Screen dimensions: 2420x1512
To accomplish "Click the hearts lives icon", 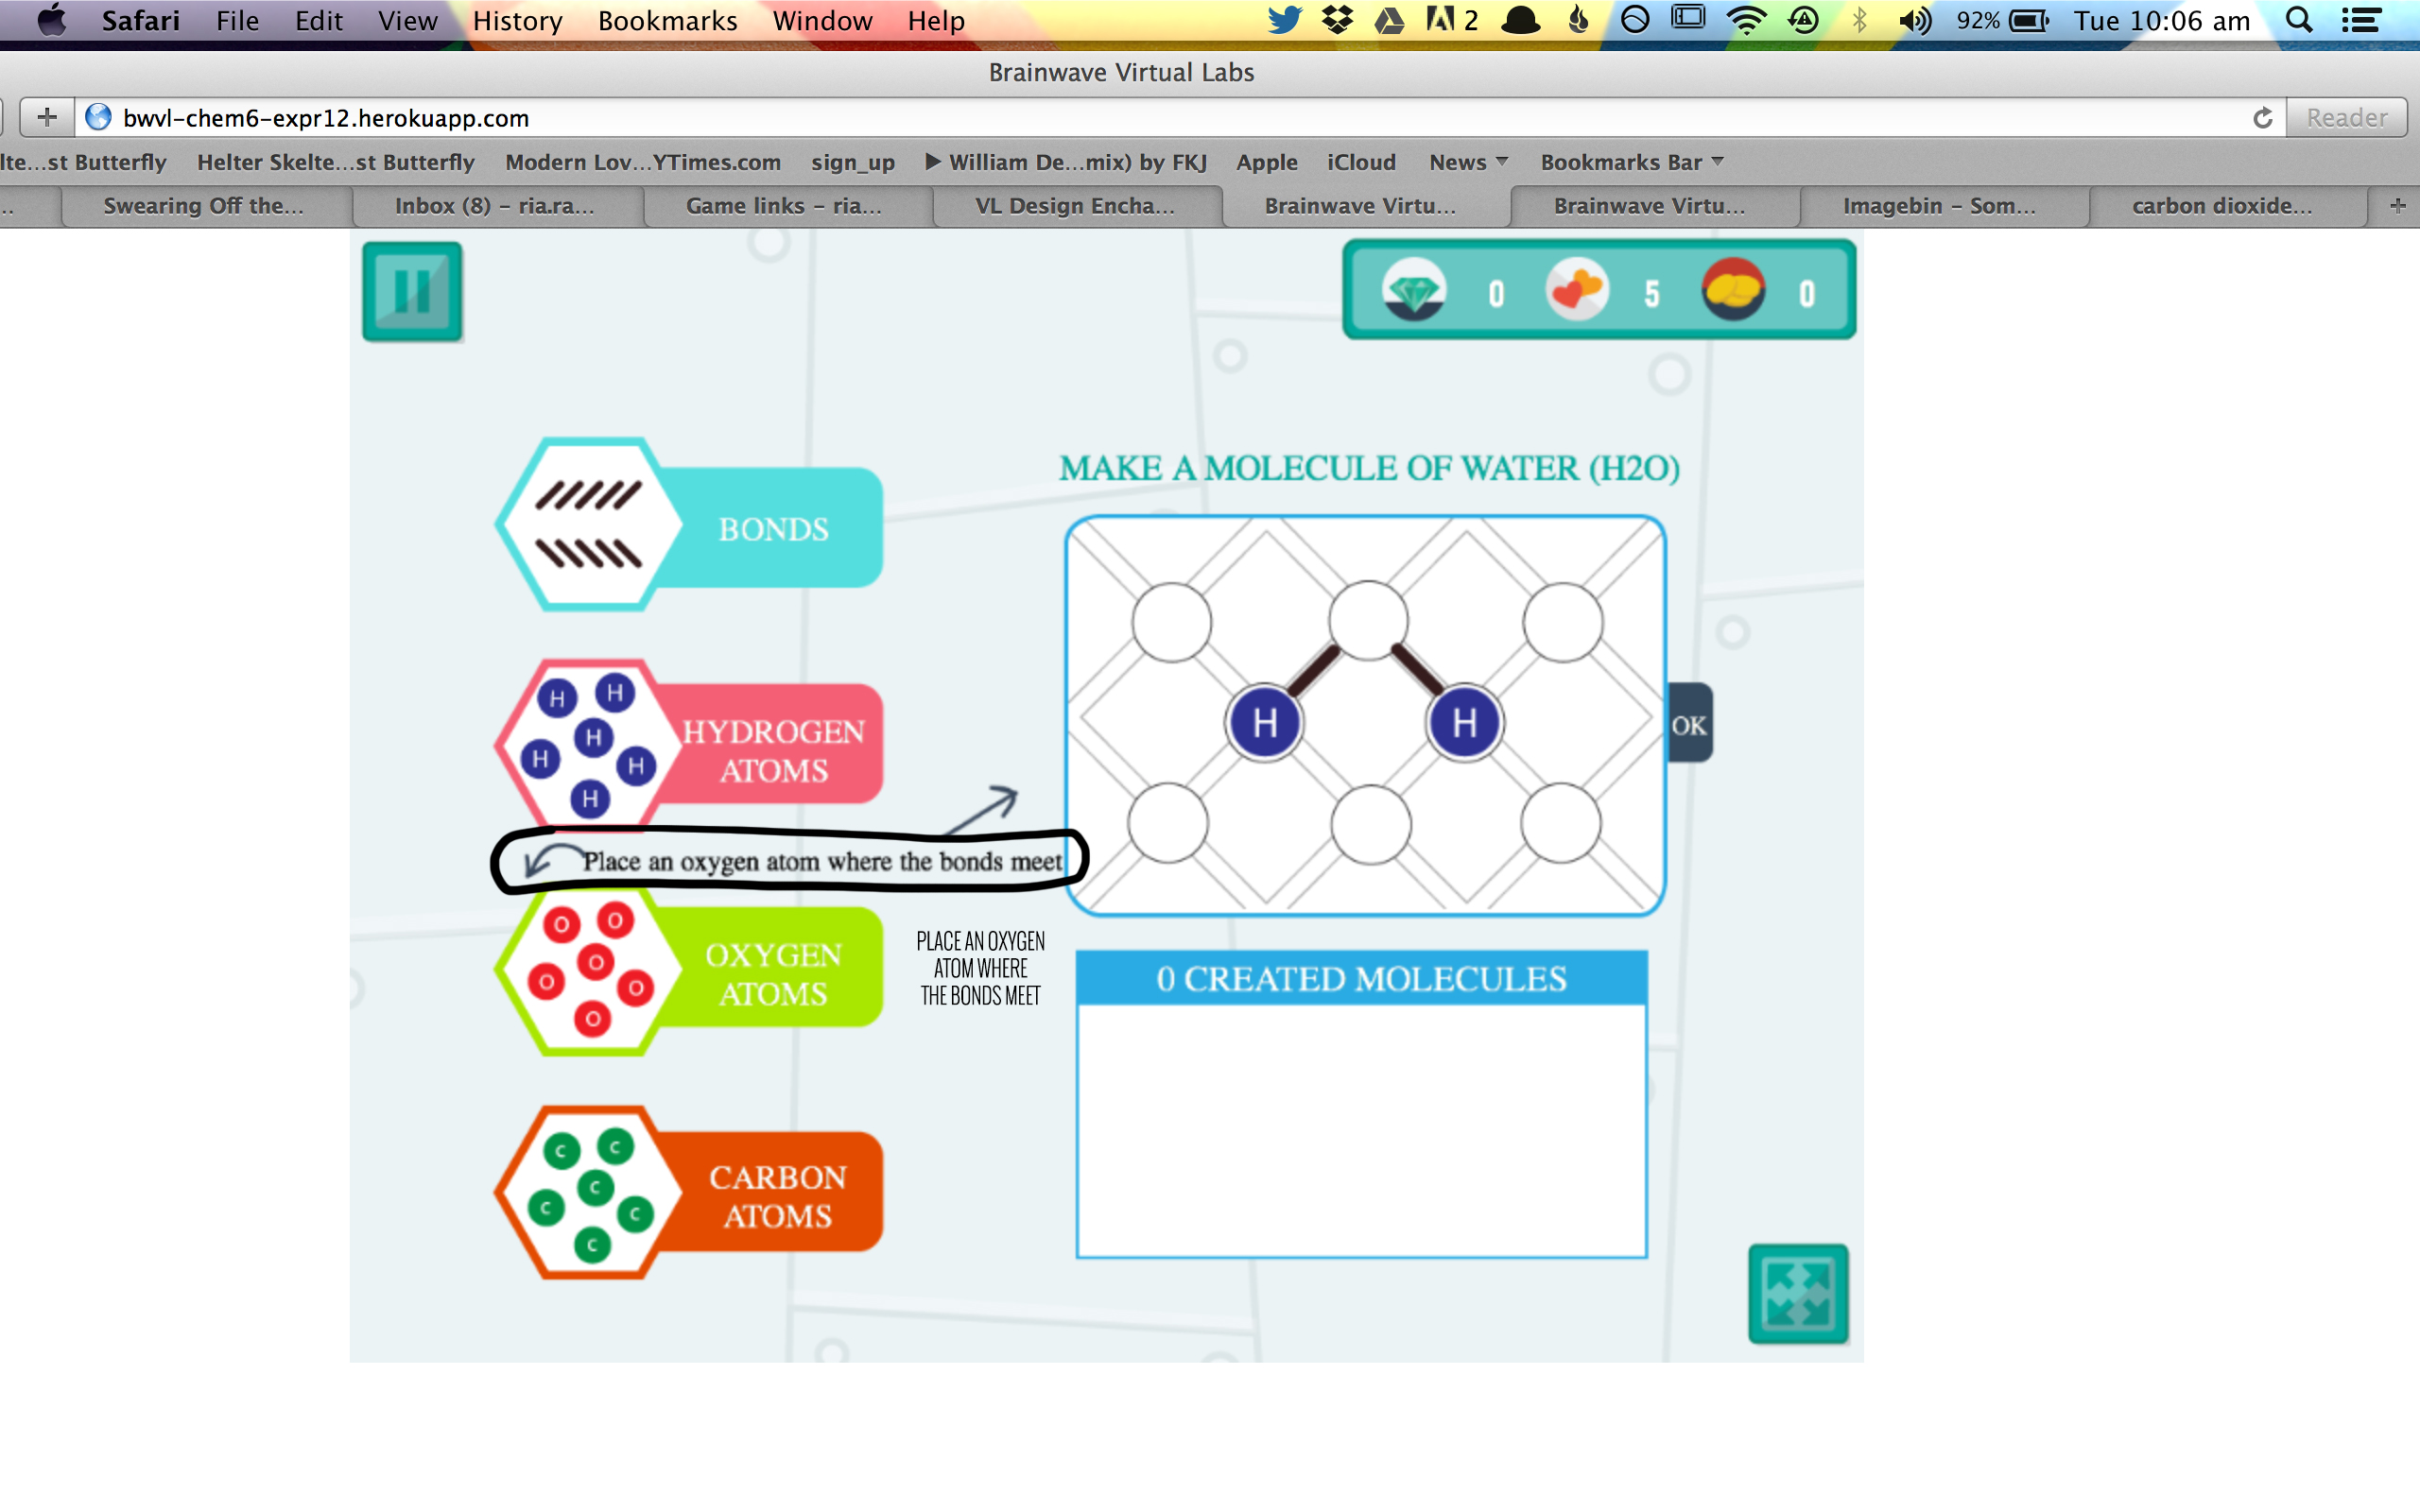I will pyautogui.click(x=1577, y=290).
